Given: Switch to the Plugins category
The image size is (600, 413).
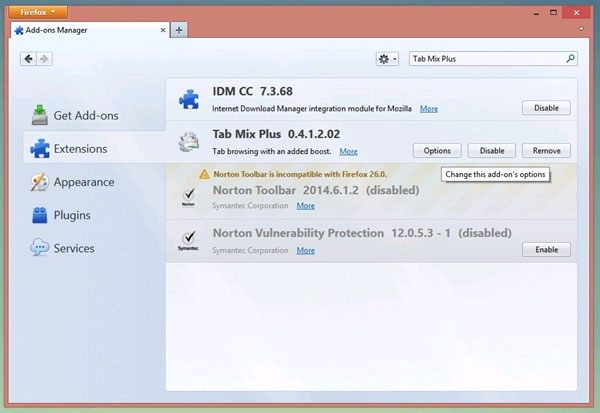Looking at the screenshot, I should click(x=94, y=215).
